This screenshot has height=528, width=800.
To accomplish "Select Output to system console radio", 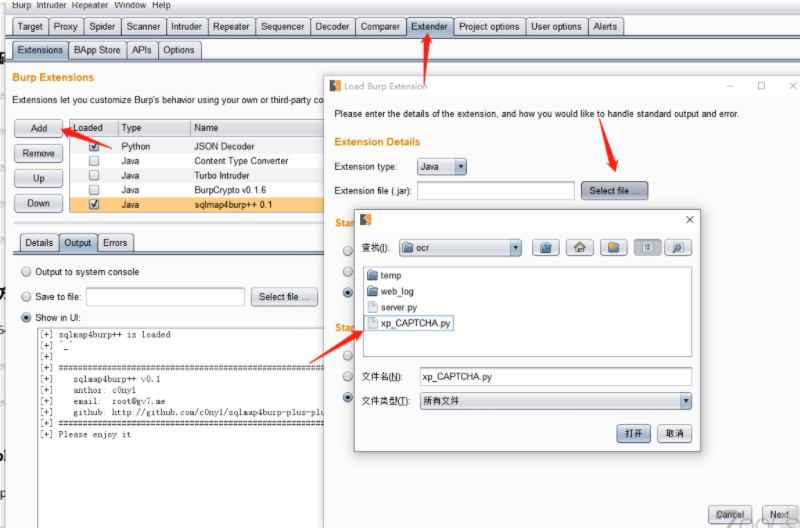I will coord(26,272).
